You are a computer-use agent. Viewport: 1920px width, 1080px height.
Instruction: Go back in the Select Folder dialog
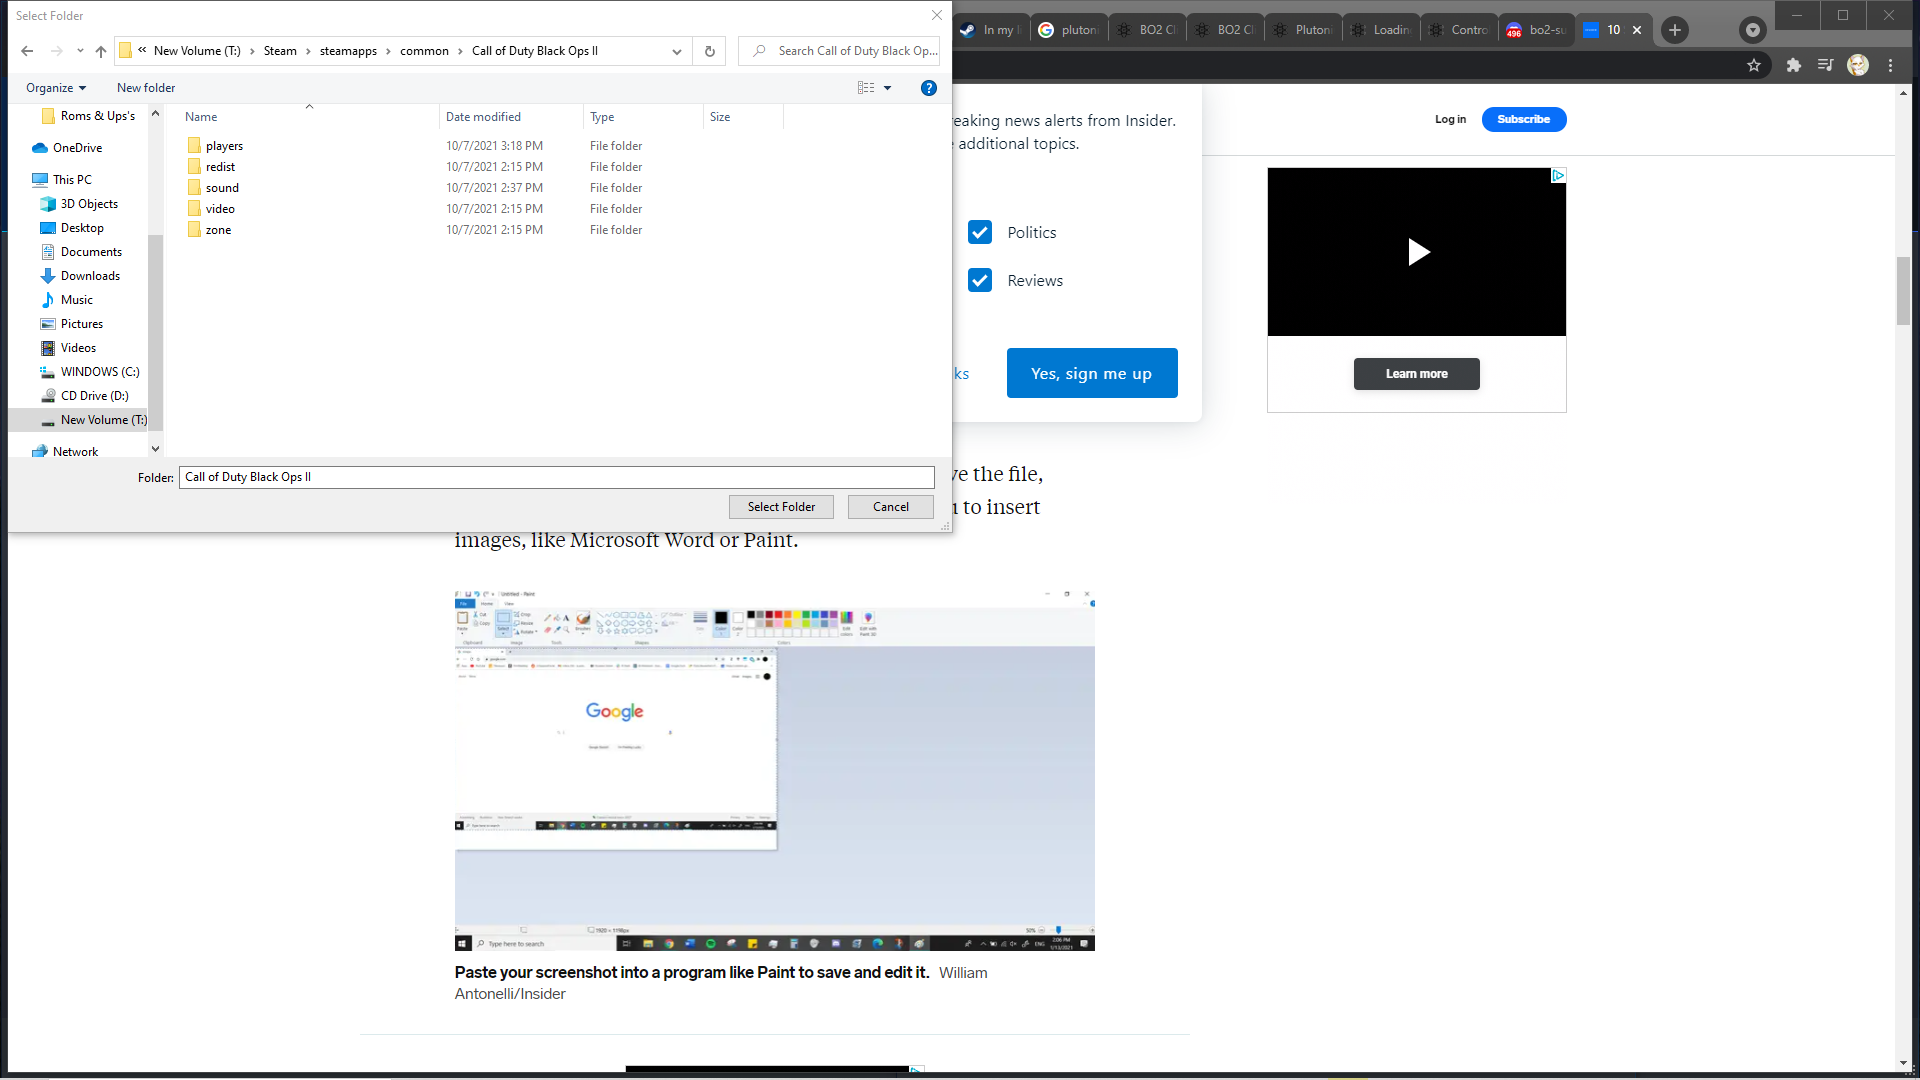[x=27, y=51]
